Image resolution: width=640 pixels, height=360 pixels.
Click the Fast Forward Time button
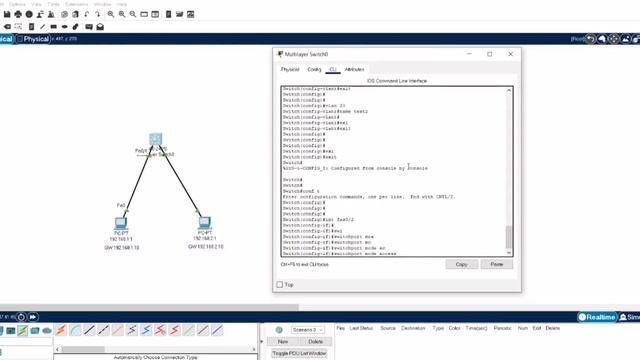[x=33, y=317]
